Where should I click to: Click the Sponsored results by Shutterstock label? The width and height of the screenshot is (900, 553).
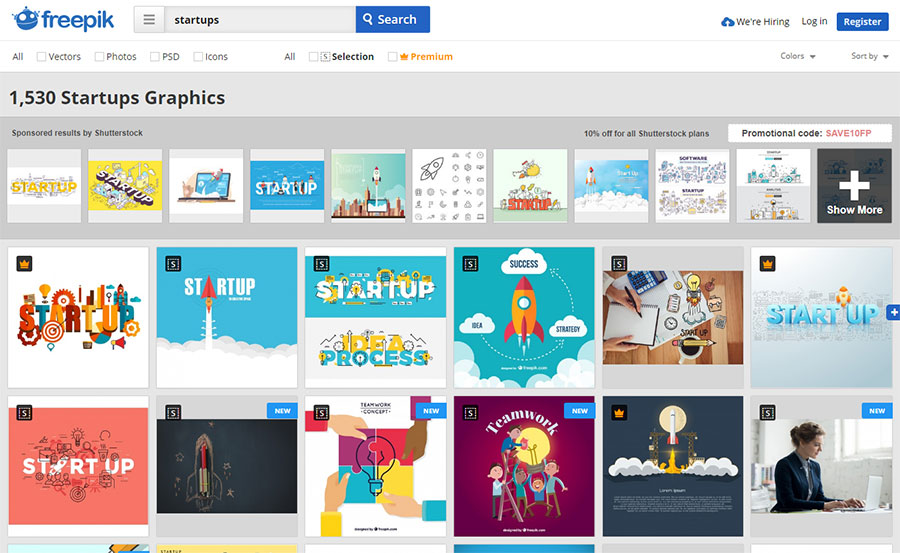(77, 133)
